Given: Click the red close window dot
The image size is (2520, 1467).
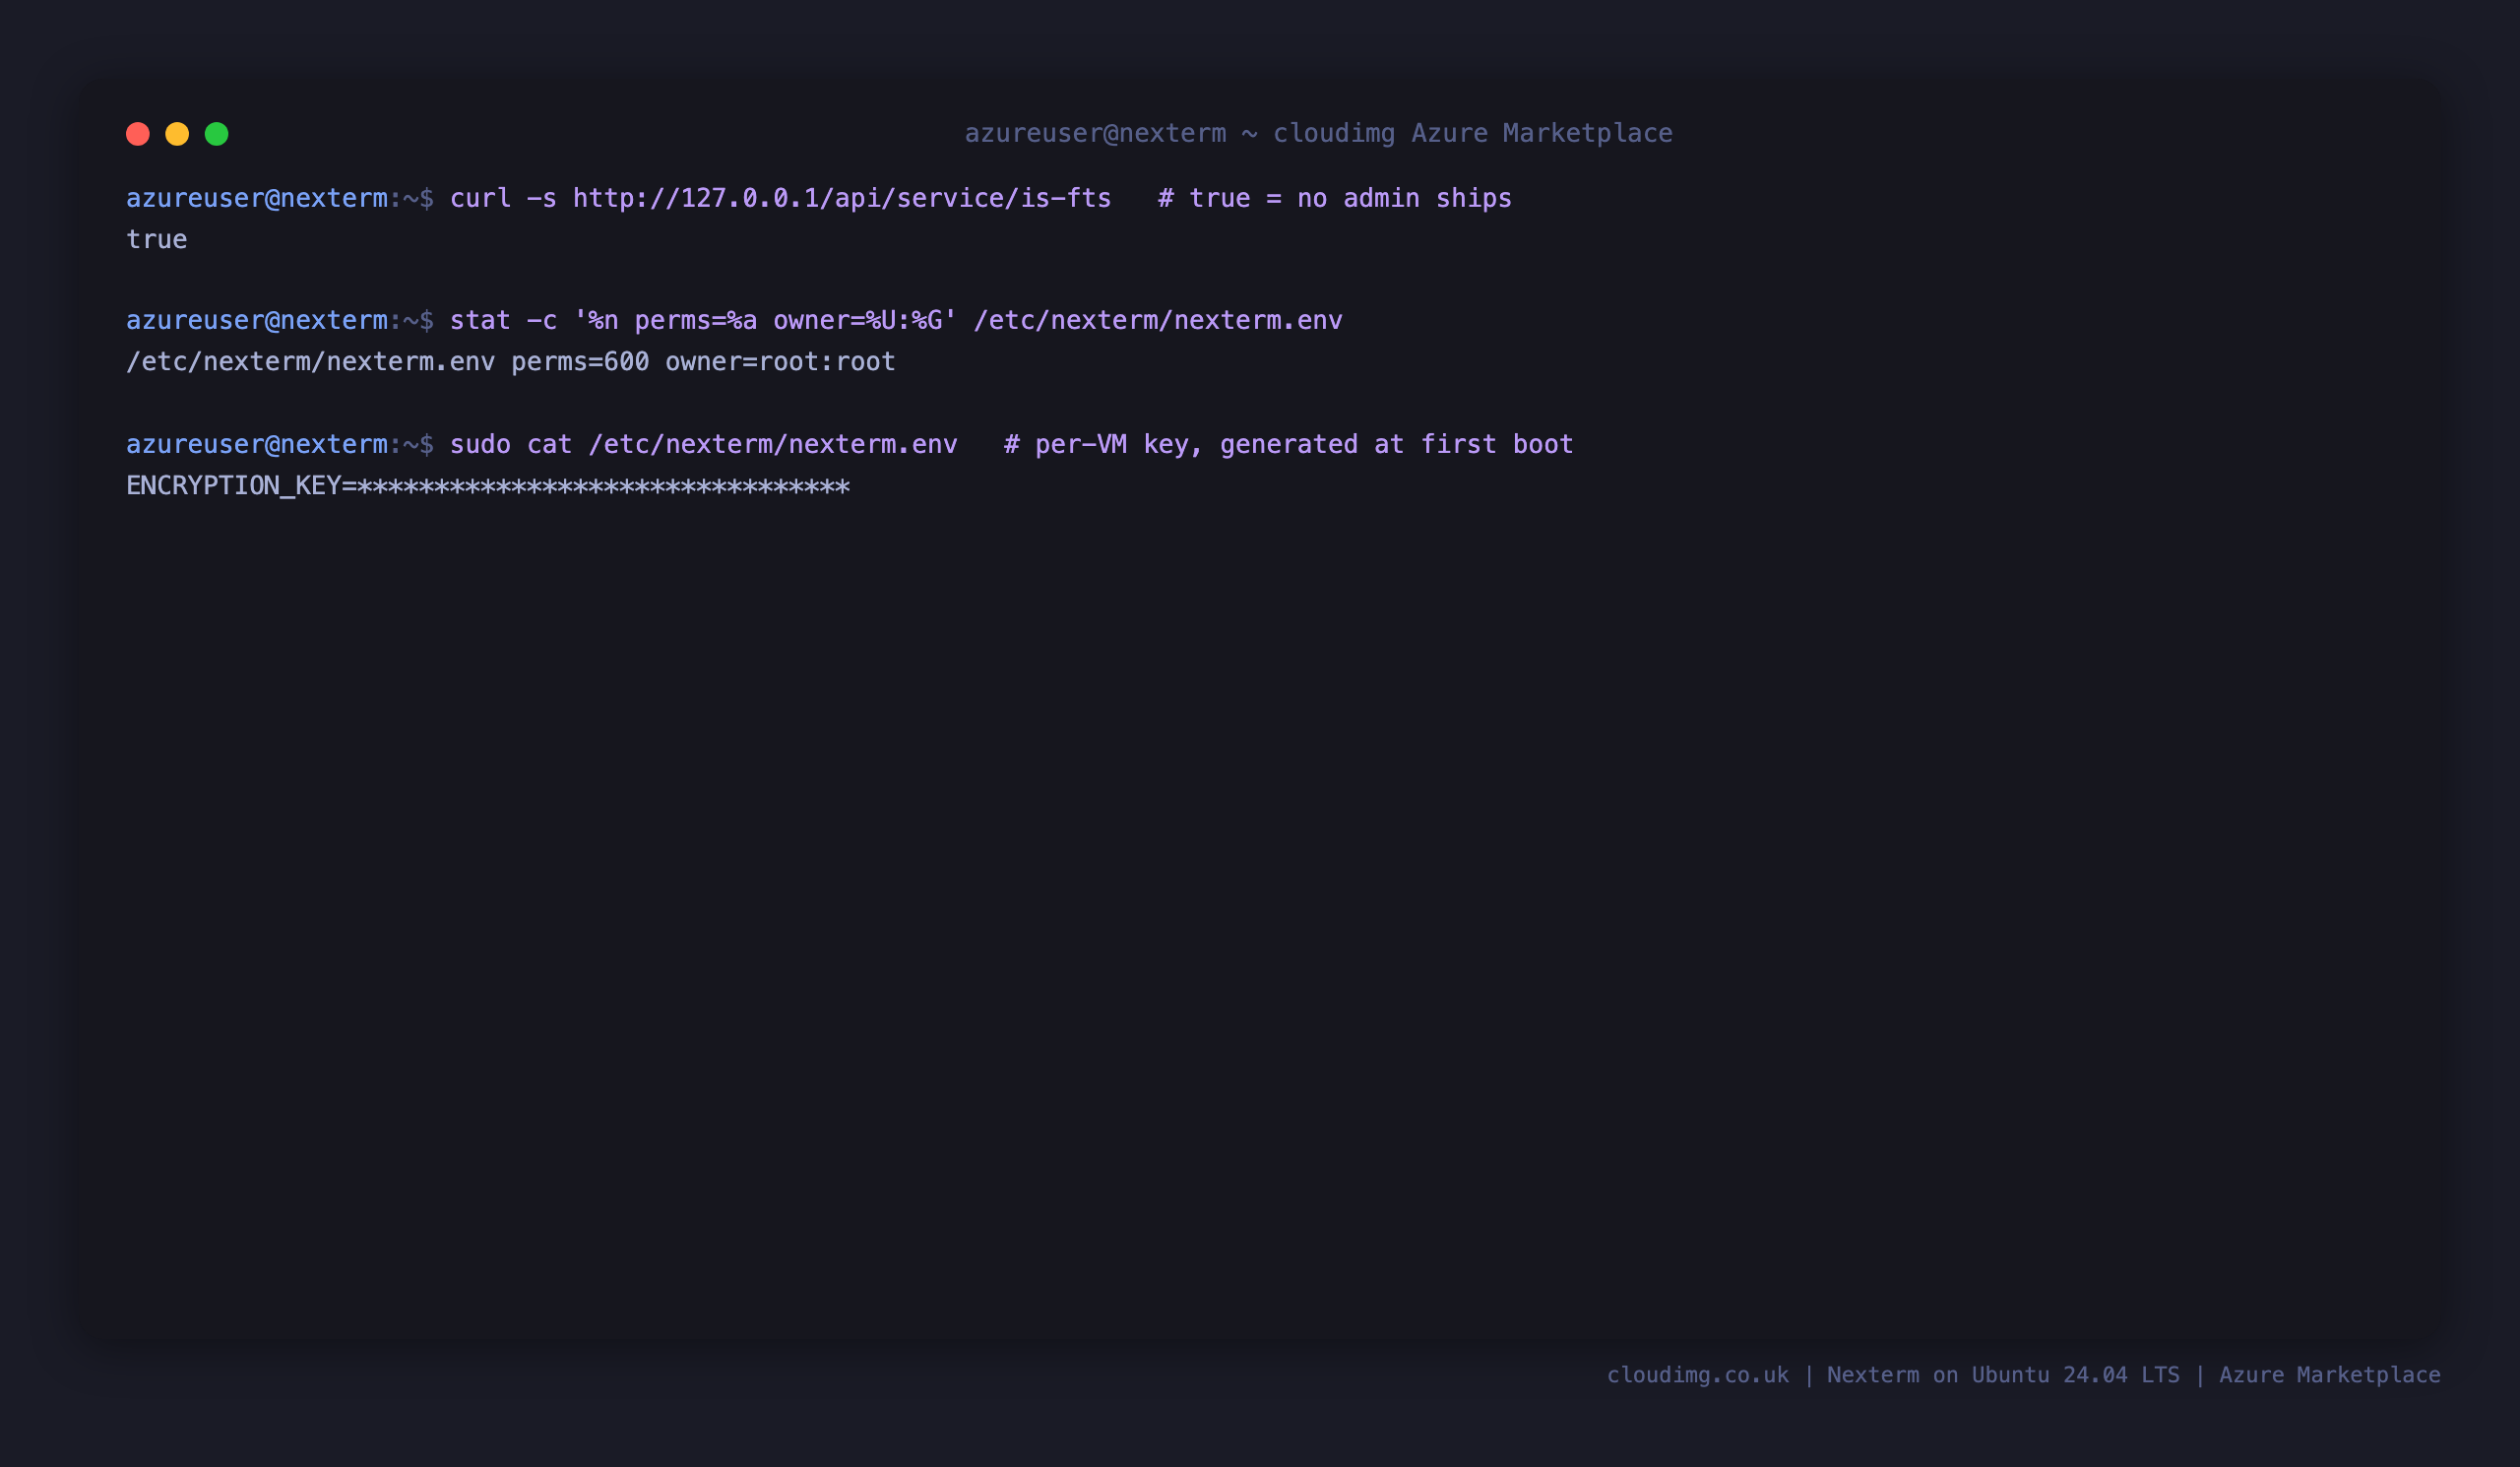Looking at the screenshot, I should coord(138,134).
